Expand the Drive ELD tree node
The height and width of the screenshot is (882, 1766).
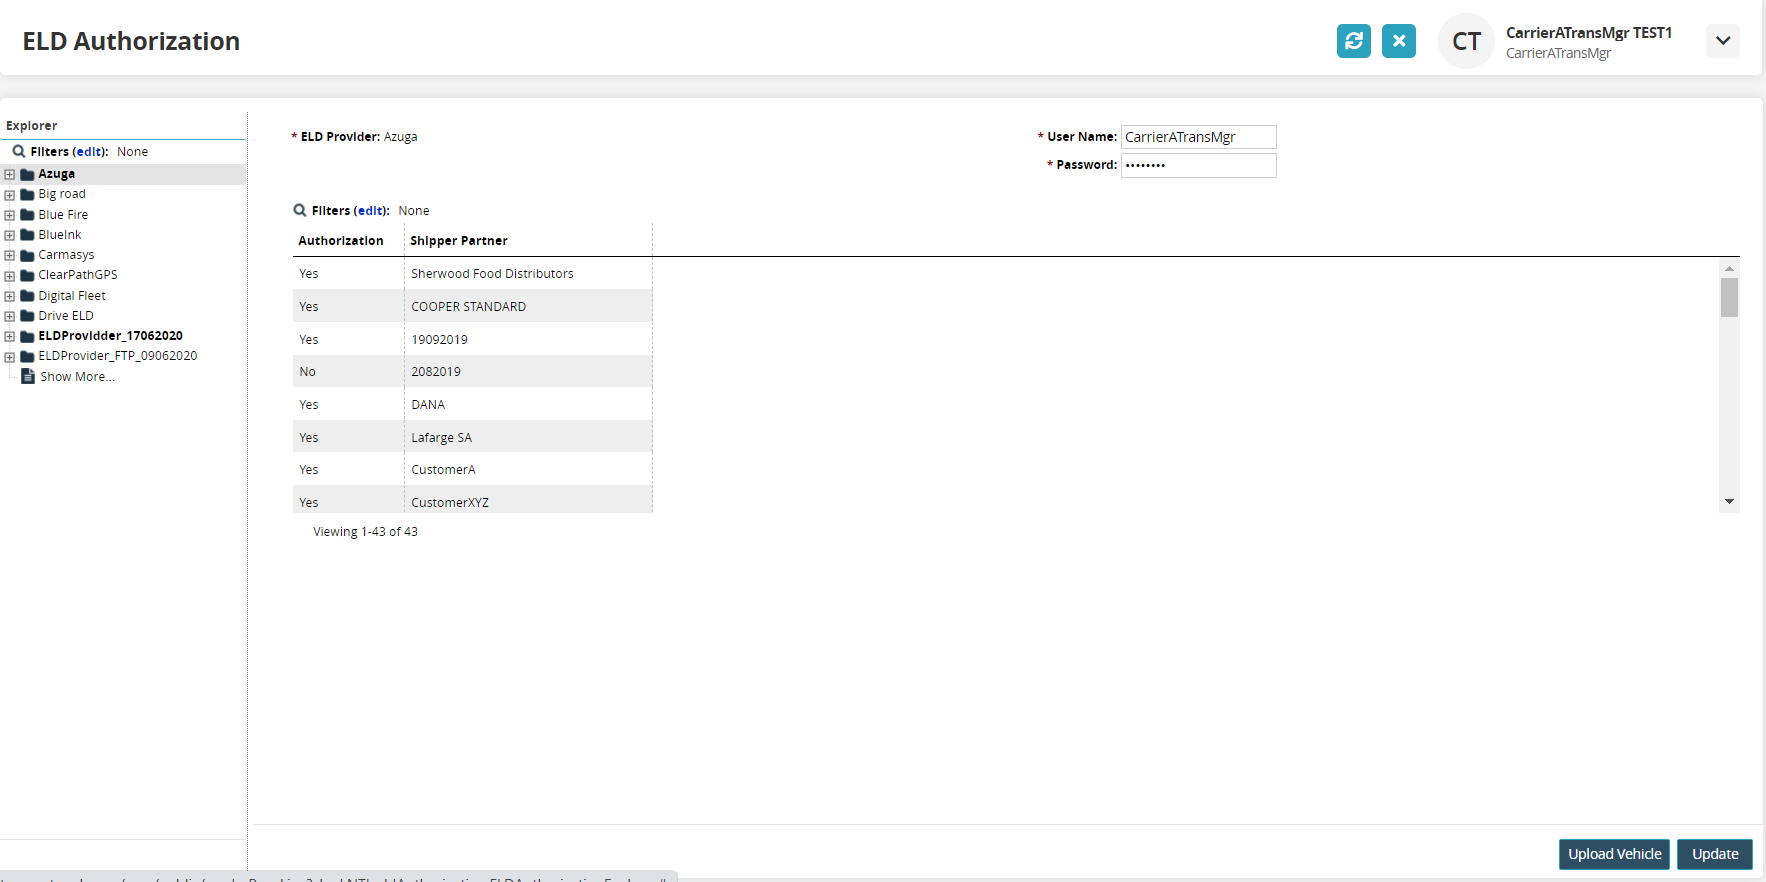[x=10, y=316]
